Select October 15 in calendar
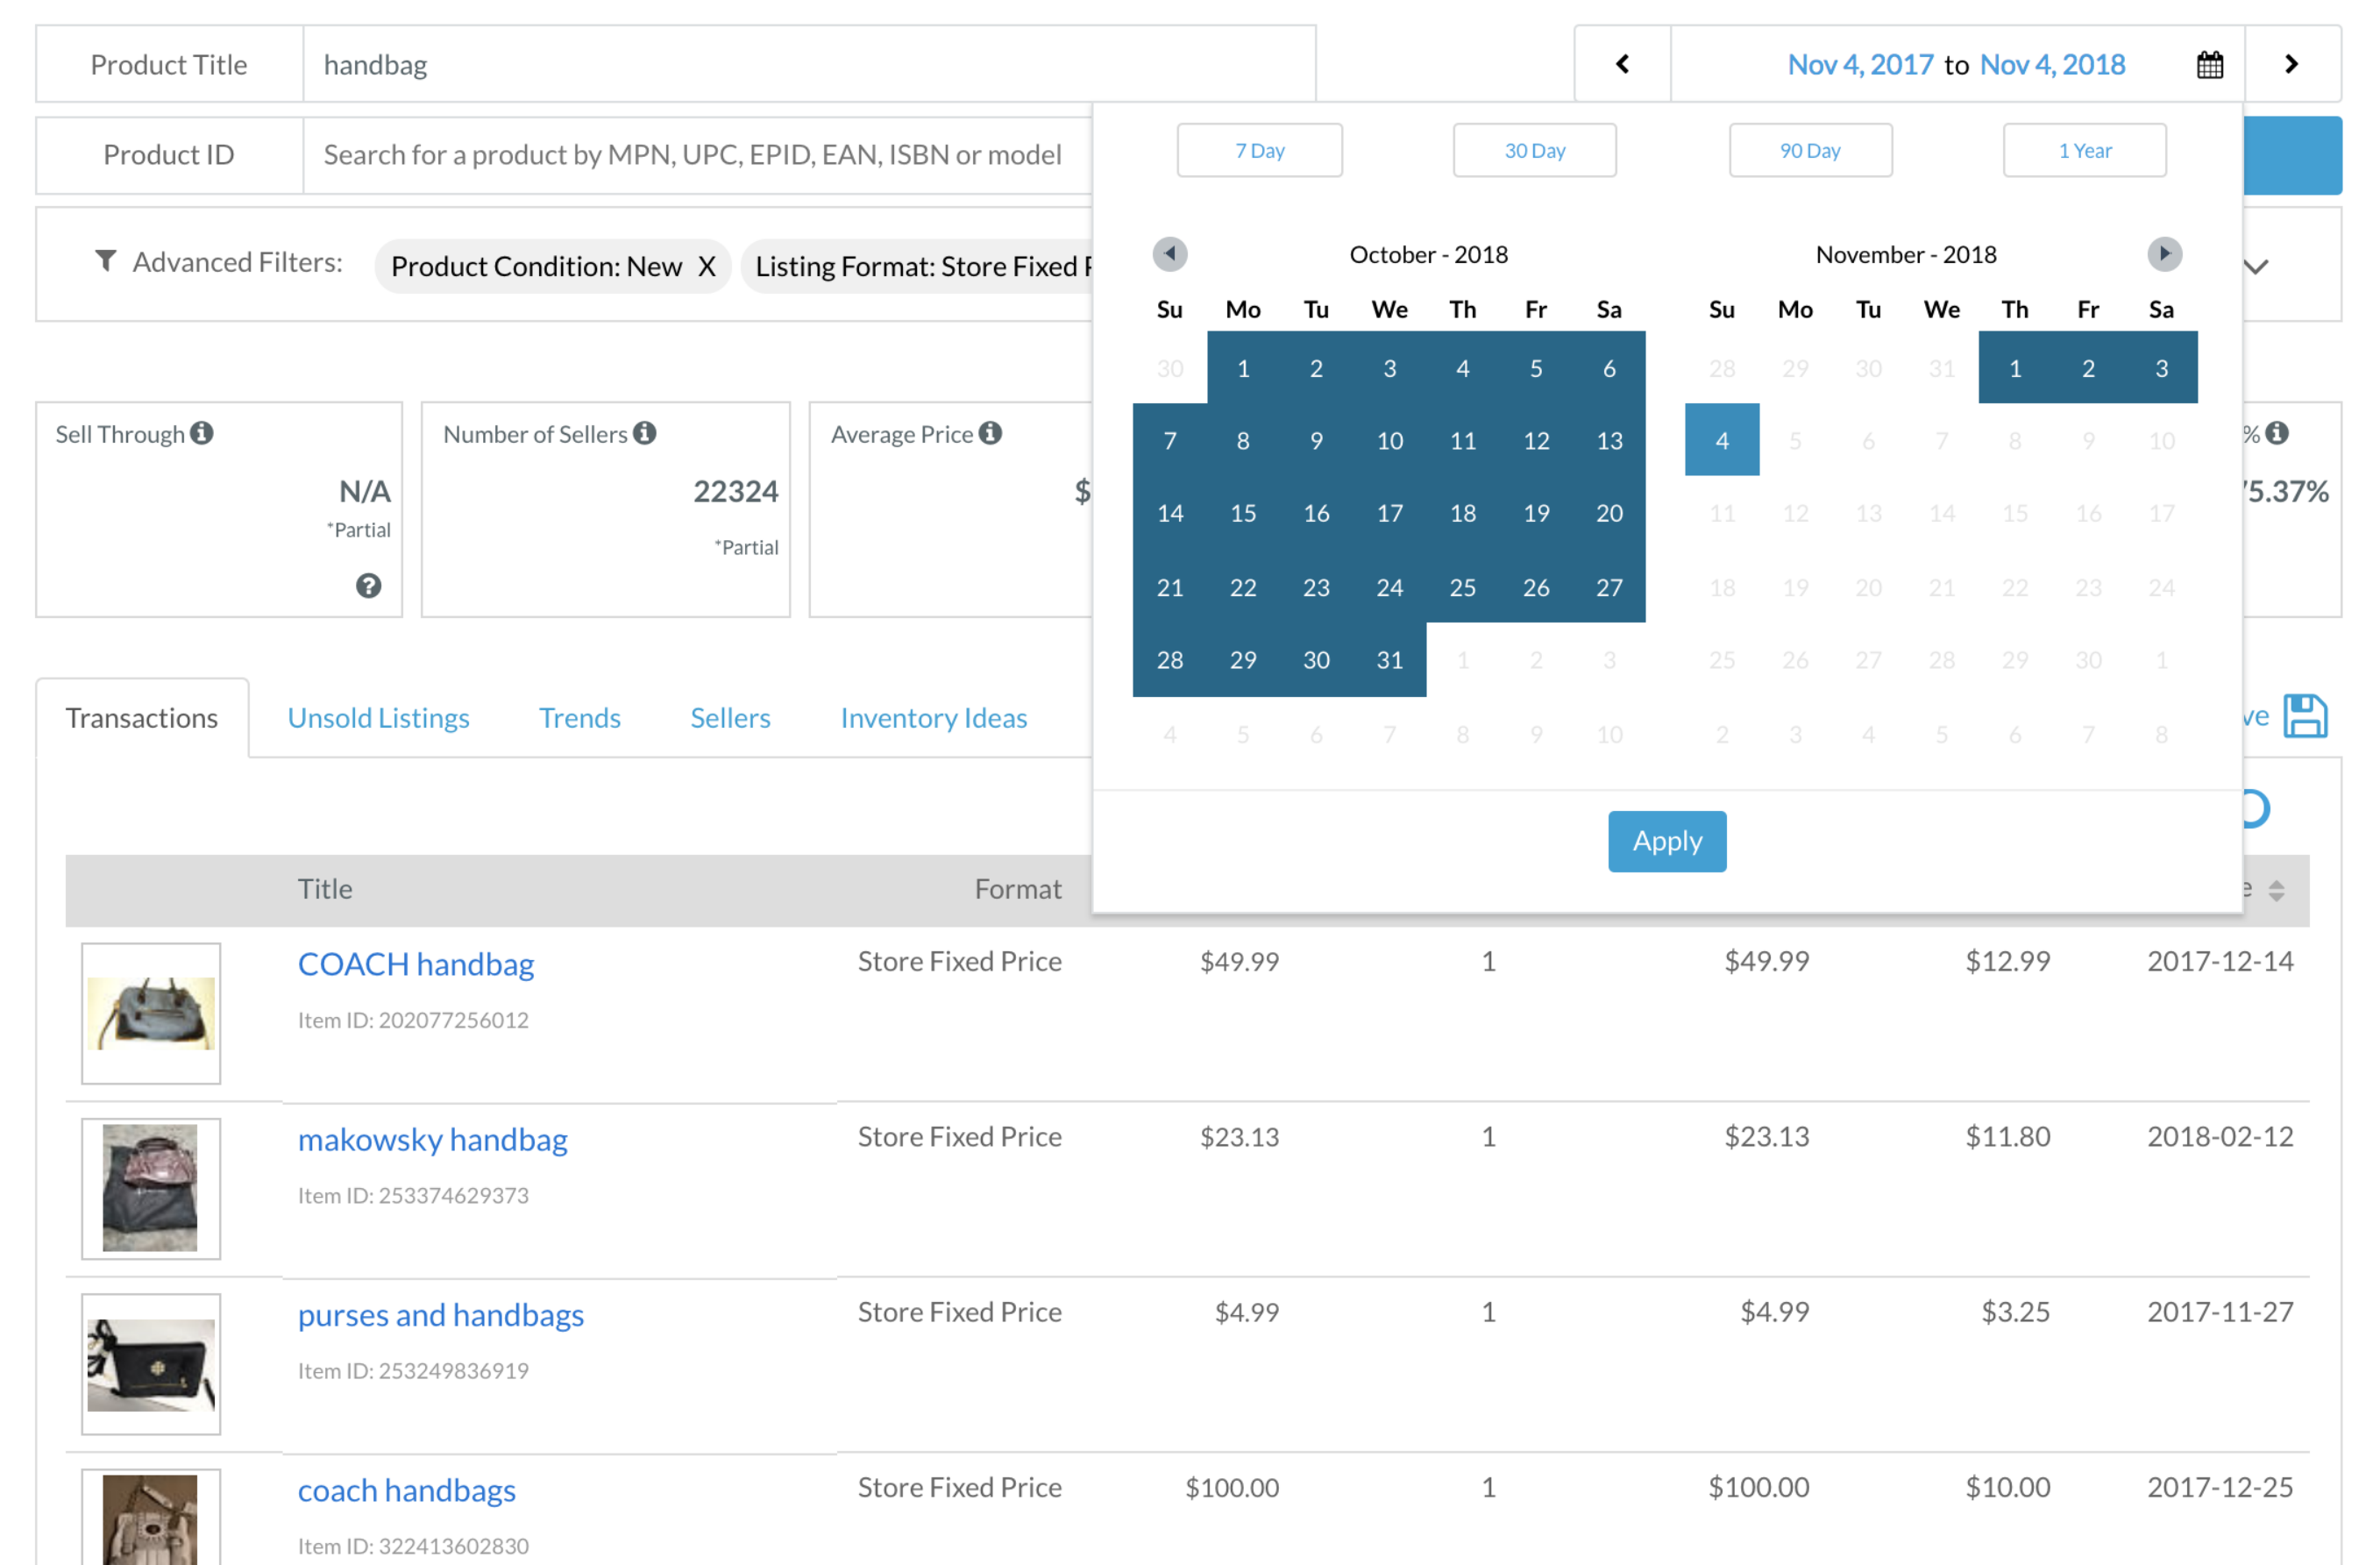2380x1565 pixels. click(x=1242, y=514)
